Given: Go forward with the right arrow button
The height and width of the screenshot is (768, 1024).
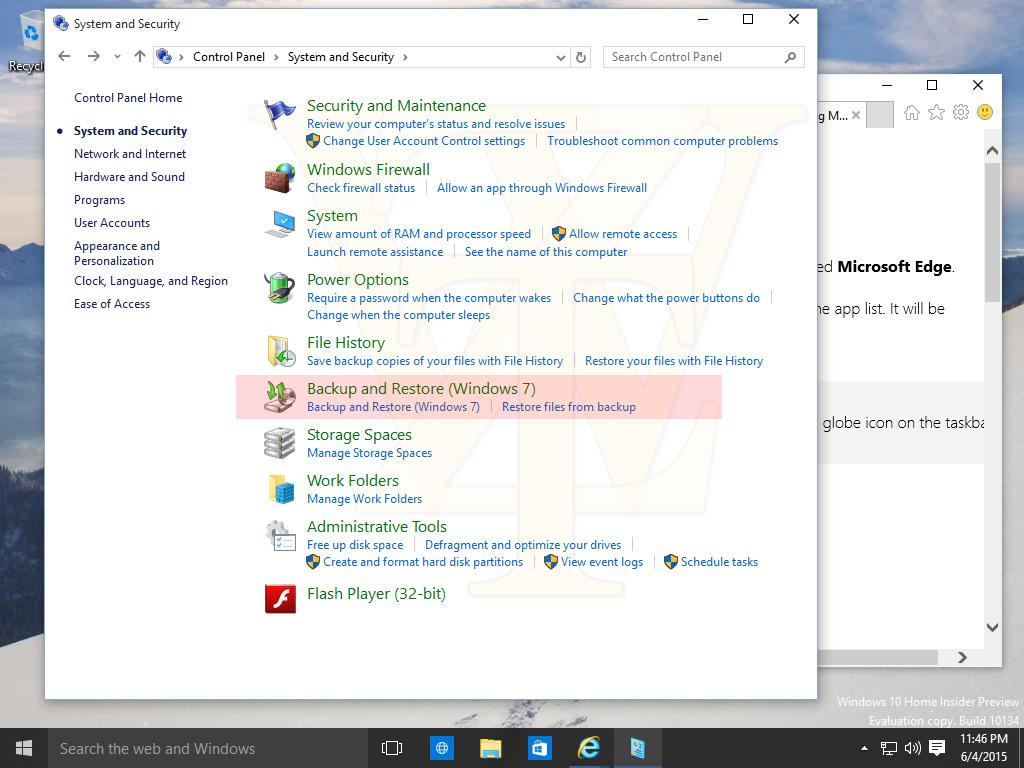Looking at the screenshot, I should pyautogui.click(x=93, y=57).
